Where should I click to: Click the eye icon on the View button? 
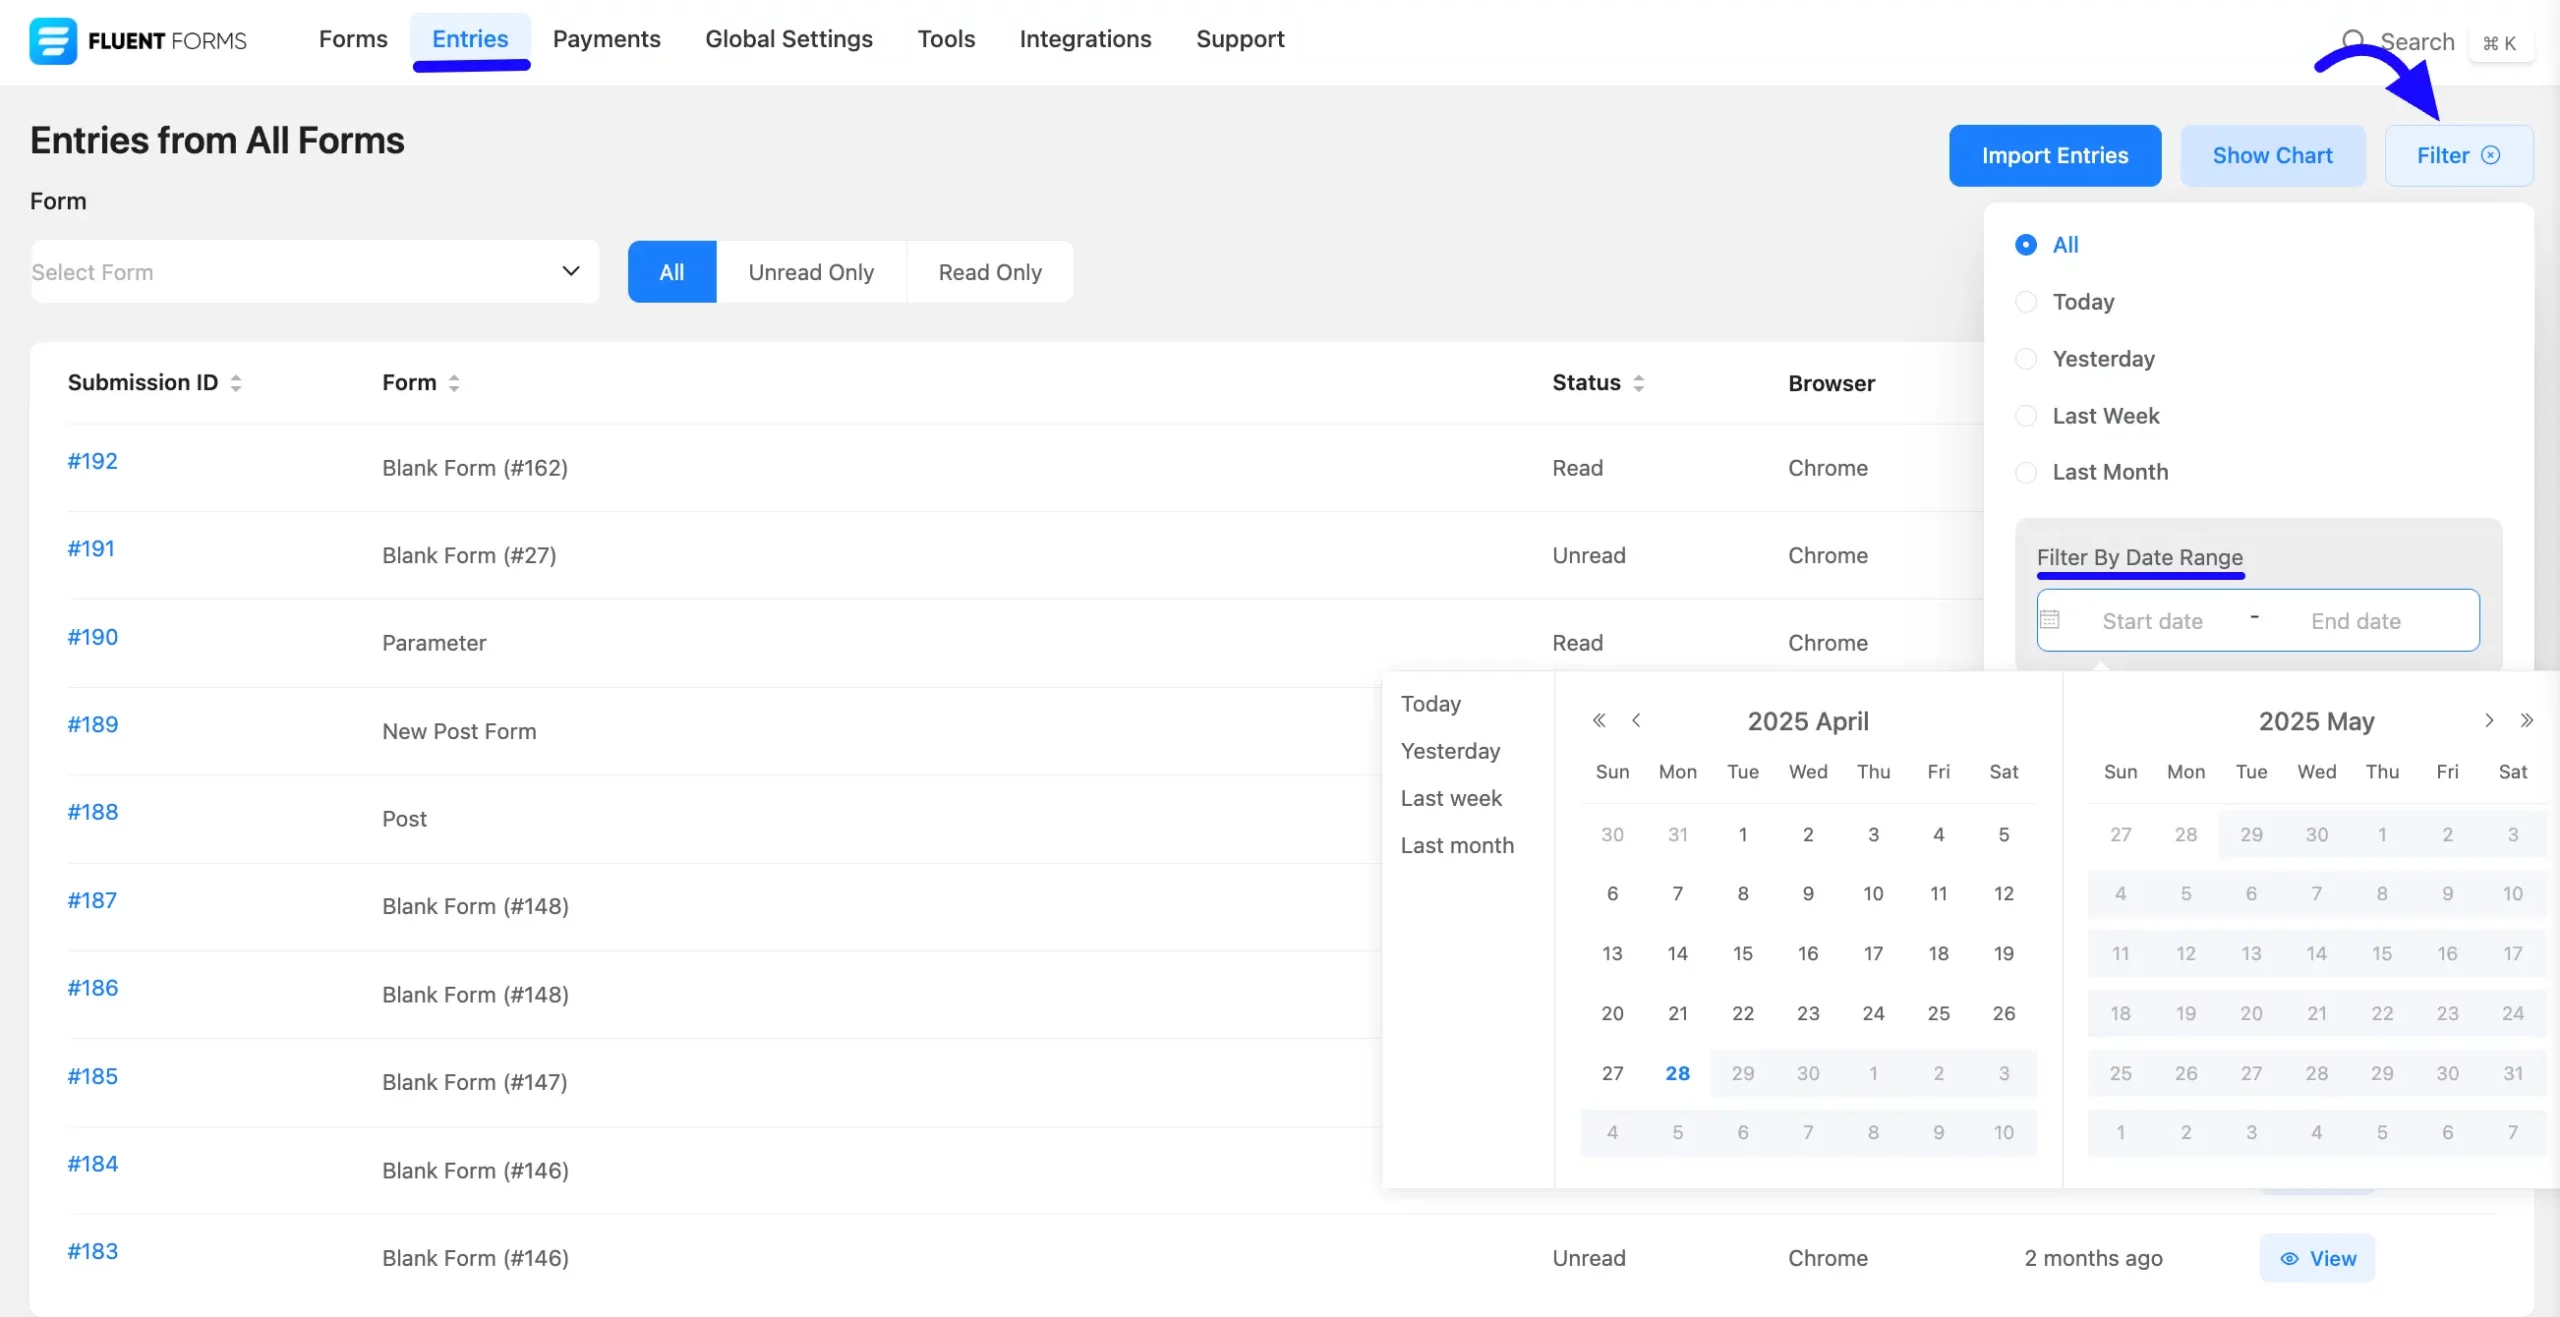pyautogui.click(x=2290, y=1258)
